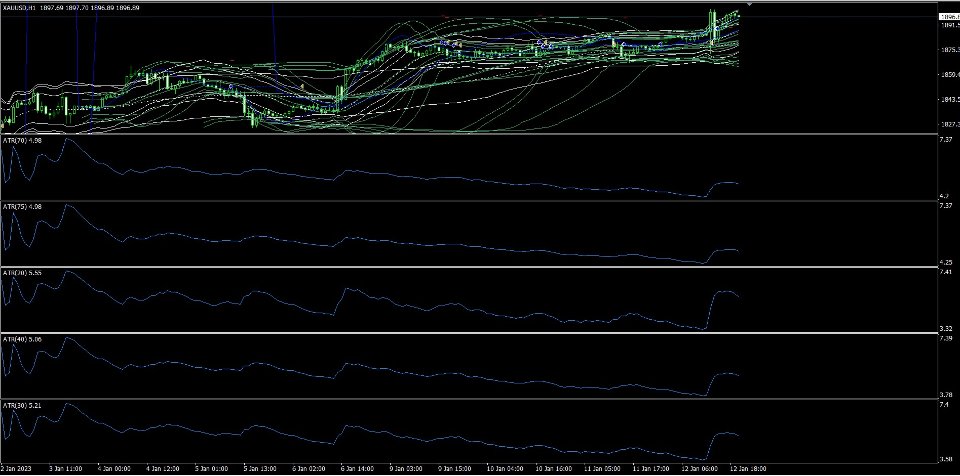This screenshot has width=960, height=476.
Task: Click the 9 Jan 03:00 time label
Action: 406,469
